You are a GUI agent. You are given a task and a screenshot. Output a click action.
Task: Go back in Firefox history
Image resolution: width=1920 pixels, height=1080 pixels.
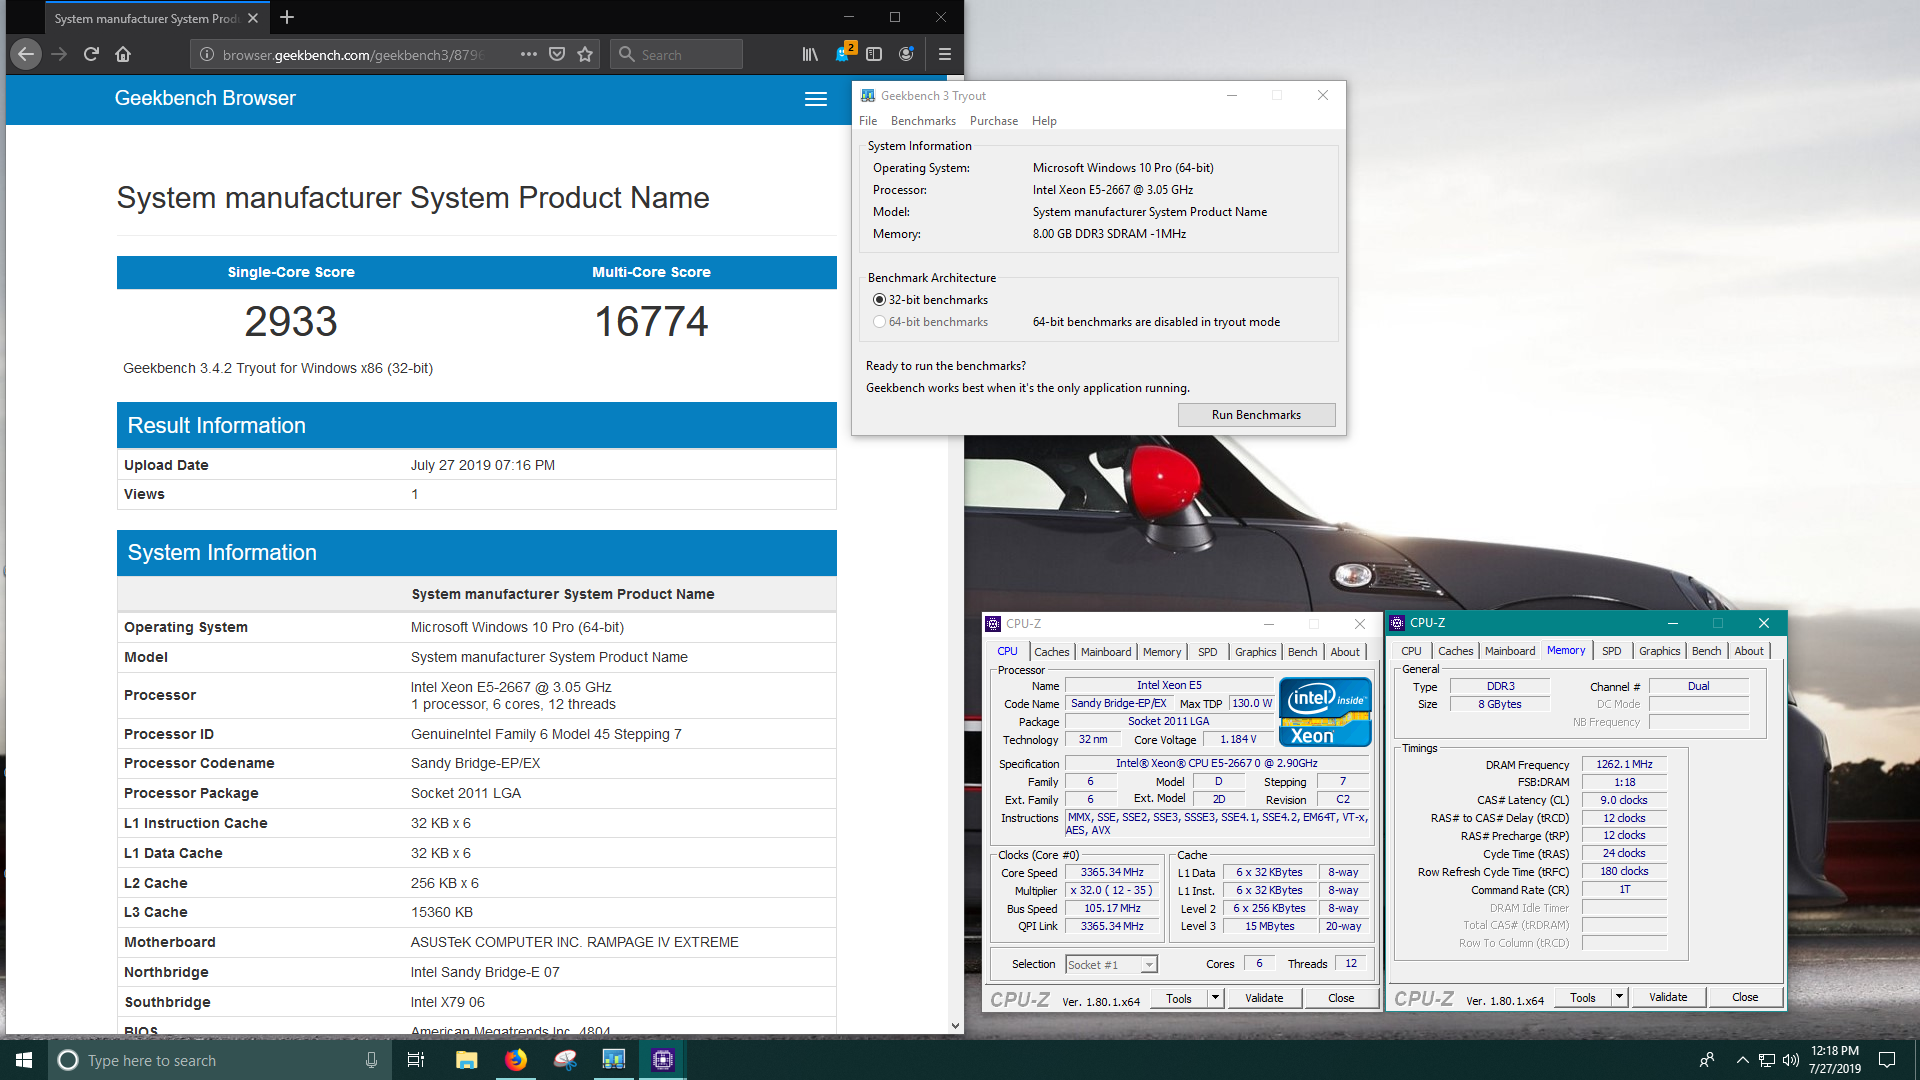pyautogui.click(x=26, y=54)
